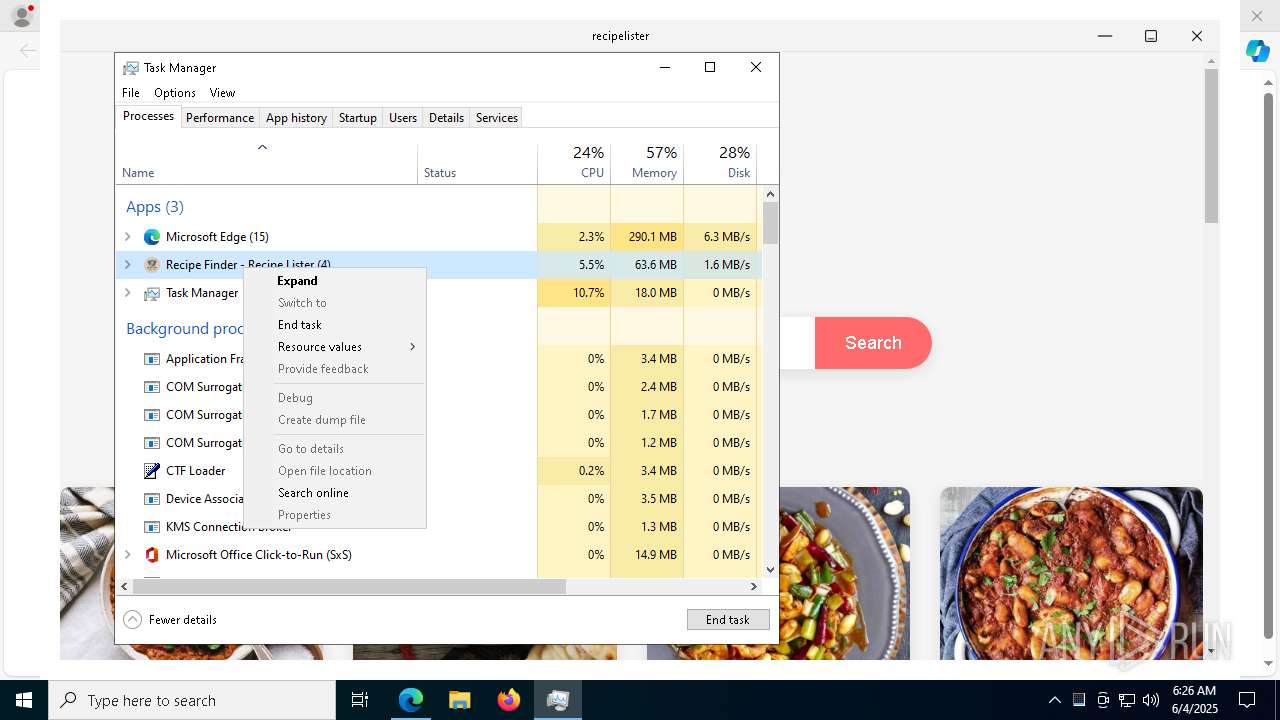This screenshot has width=1280, height=720.
Task: Click the recipelister page vertical scrollbar
Action: click(x=1211, y=146)
